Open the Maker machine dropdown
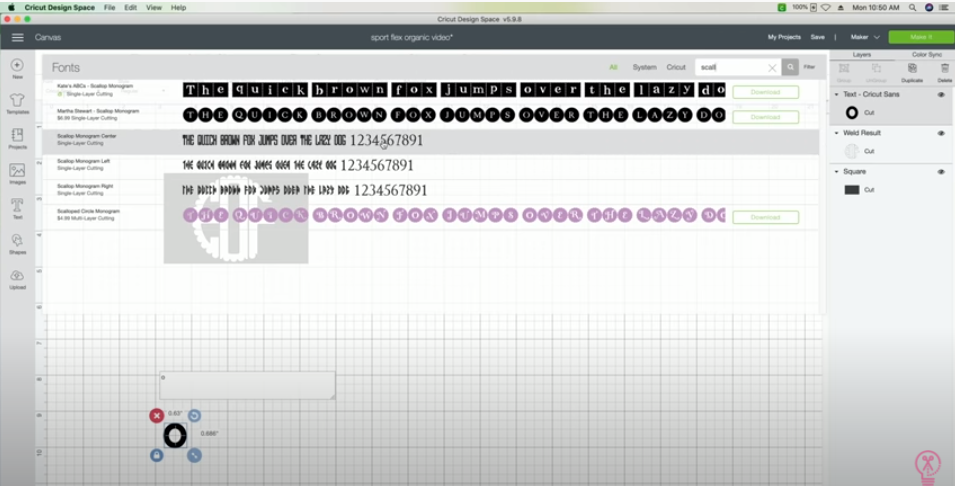The width and height of the screenshot is (955, 486). [865, 37]
